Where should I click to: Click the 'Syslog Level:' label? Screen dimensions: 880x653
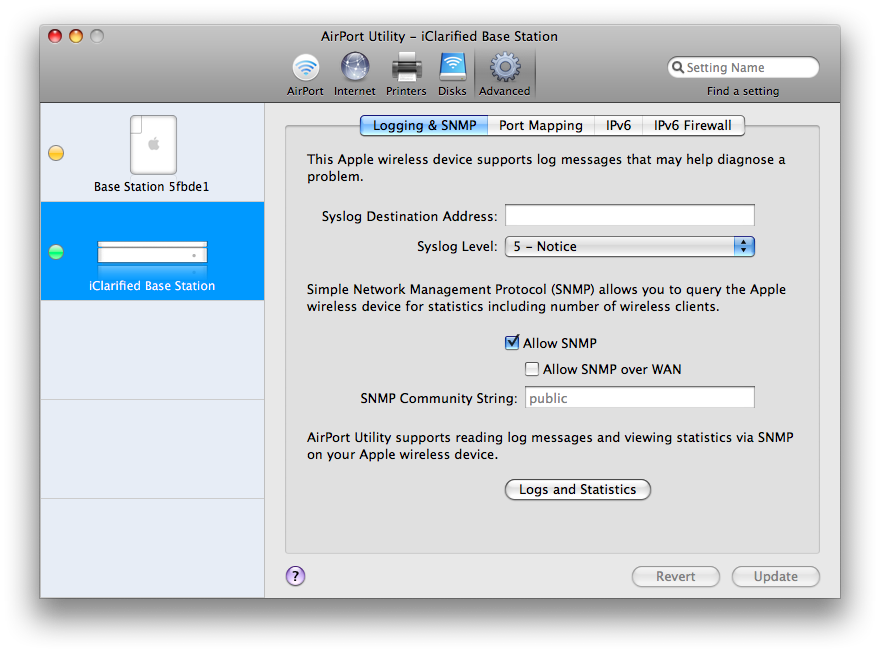[x=457, y=246]
